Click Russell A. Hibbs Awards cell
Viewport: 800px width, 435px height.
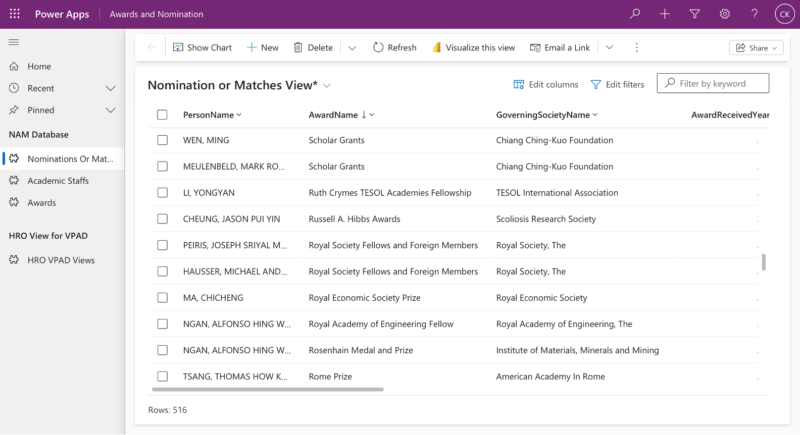pyautogui.click(x=354, y=219)
